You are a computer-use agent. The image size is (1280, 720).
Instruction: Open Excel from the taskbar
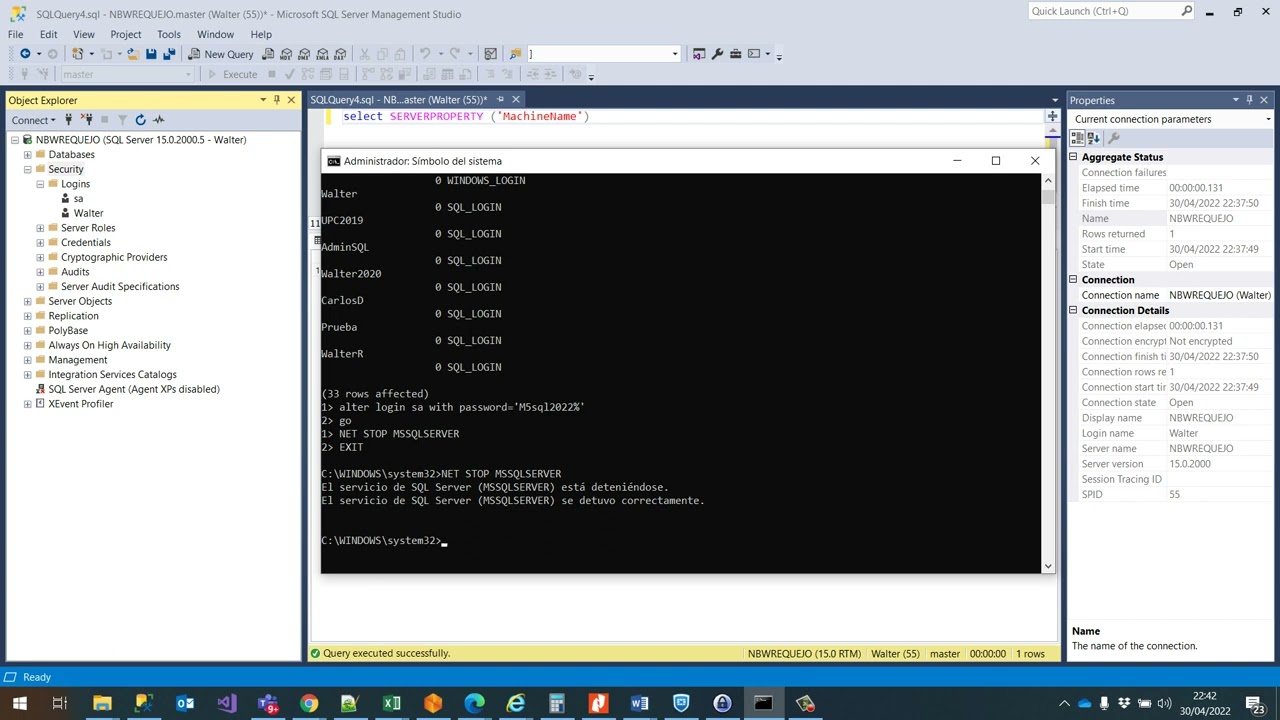(x=392, y=704)
